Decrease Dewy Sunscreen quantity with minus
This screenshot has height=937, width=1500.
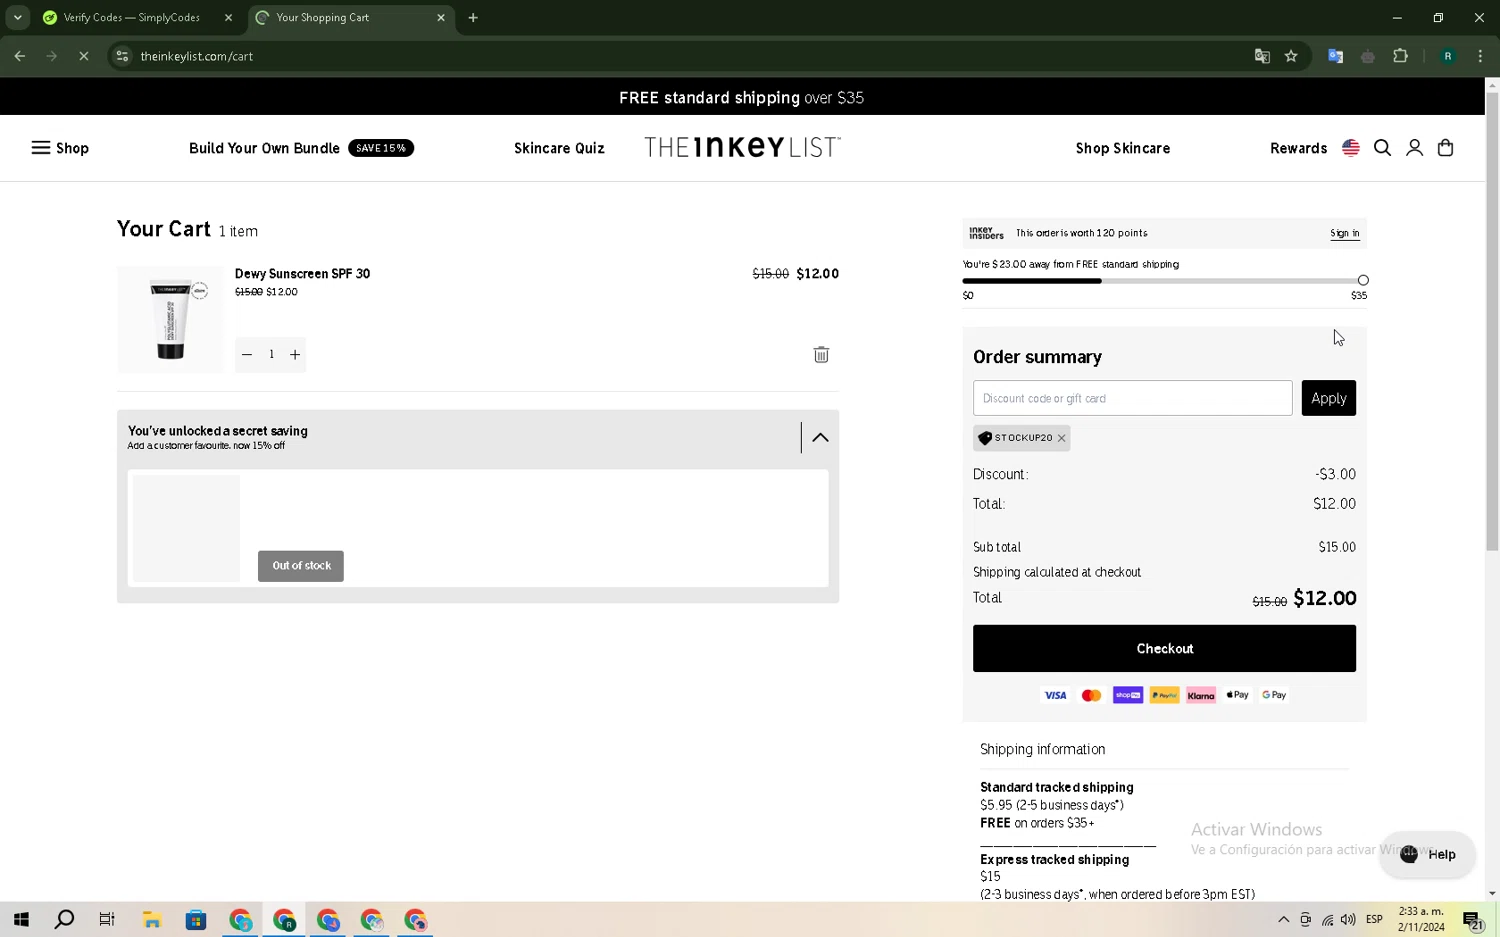pyautogui.click(x=247, y=355)
